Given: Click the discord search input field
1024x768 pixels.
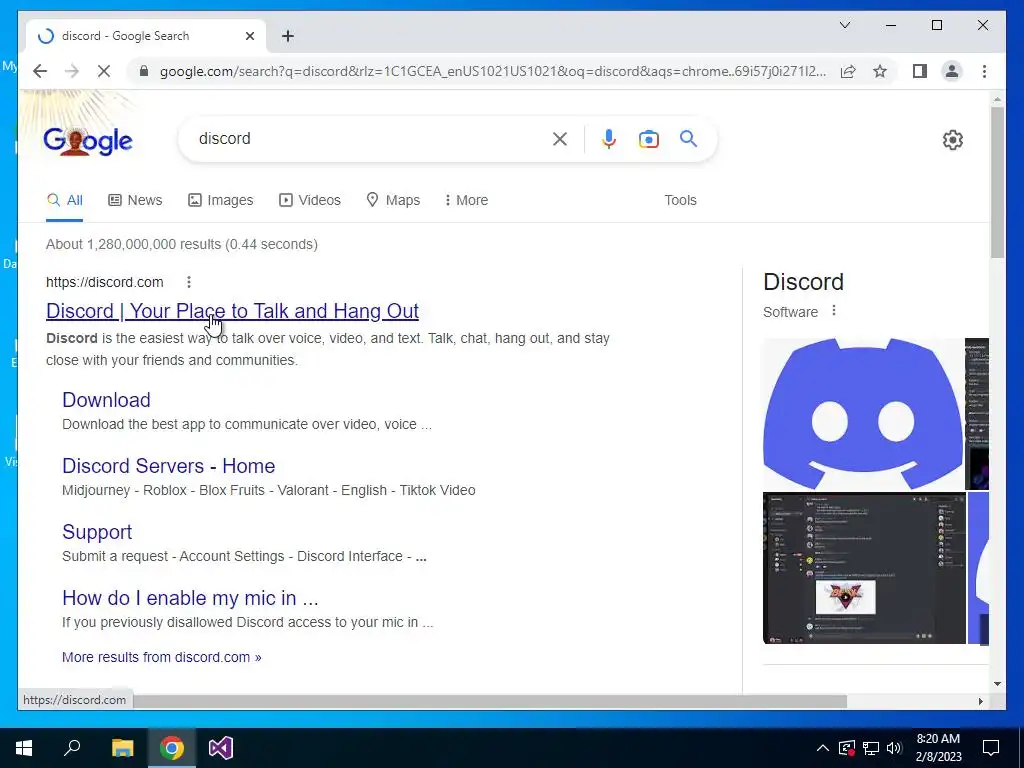Looking at the screenshot, I should [x=372, y=138].
